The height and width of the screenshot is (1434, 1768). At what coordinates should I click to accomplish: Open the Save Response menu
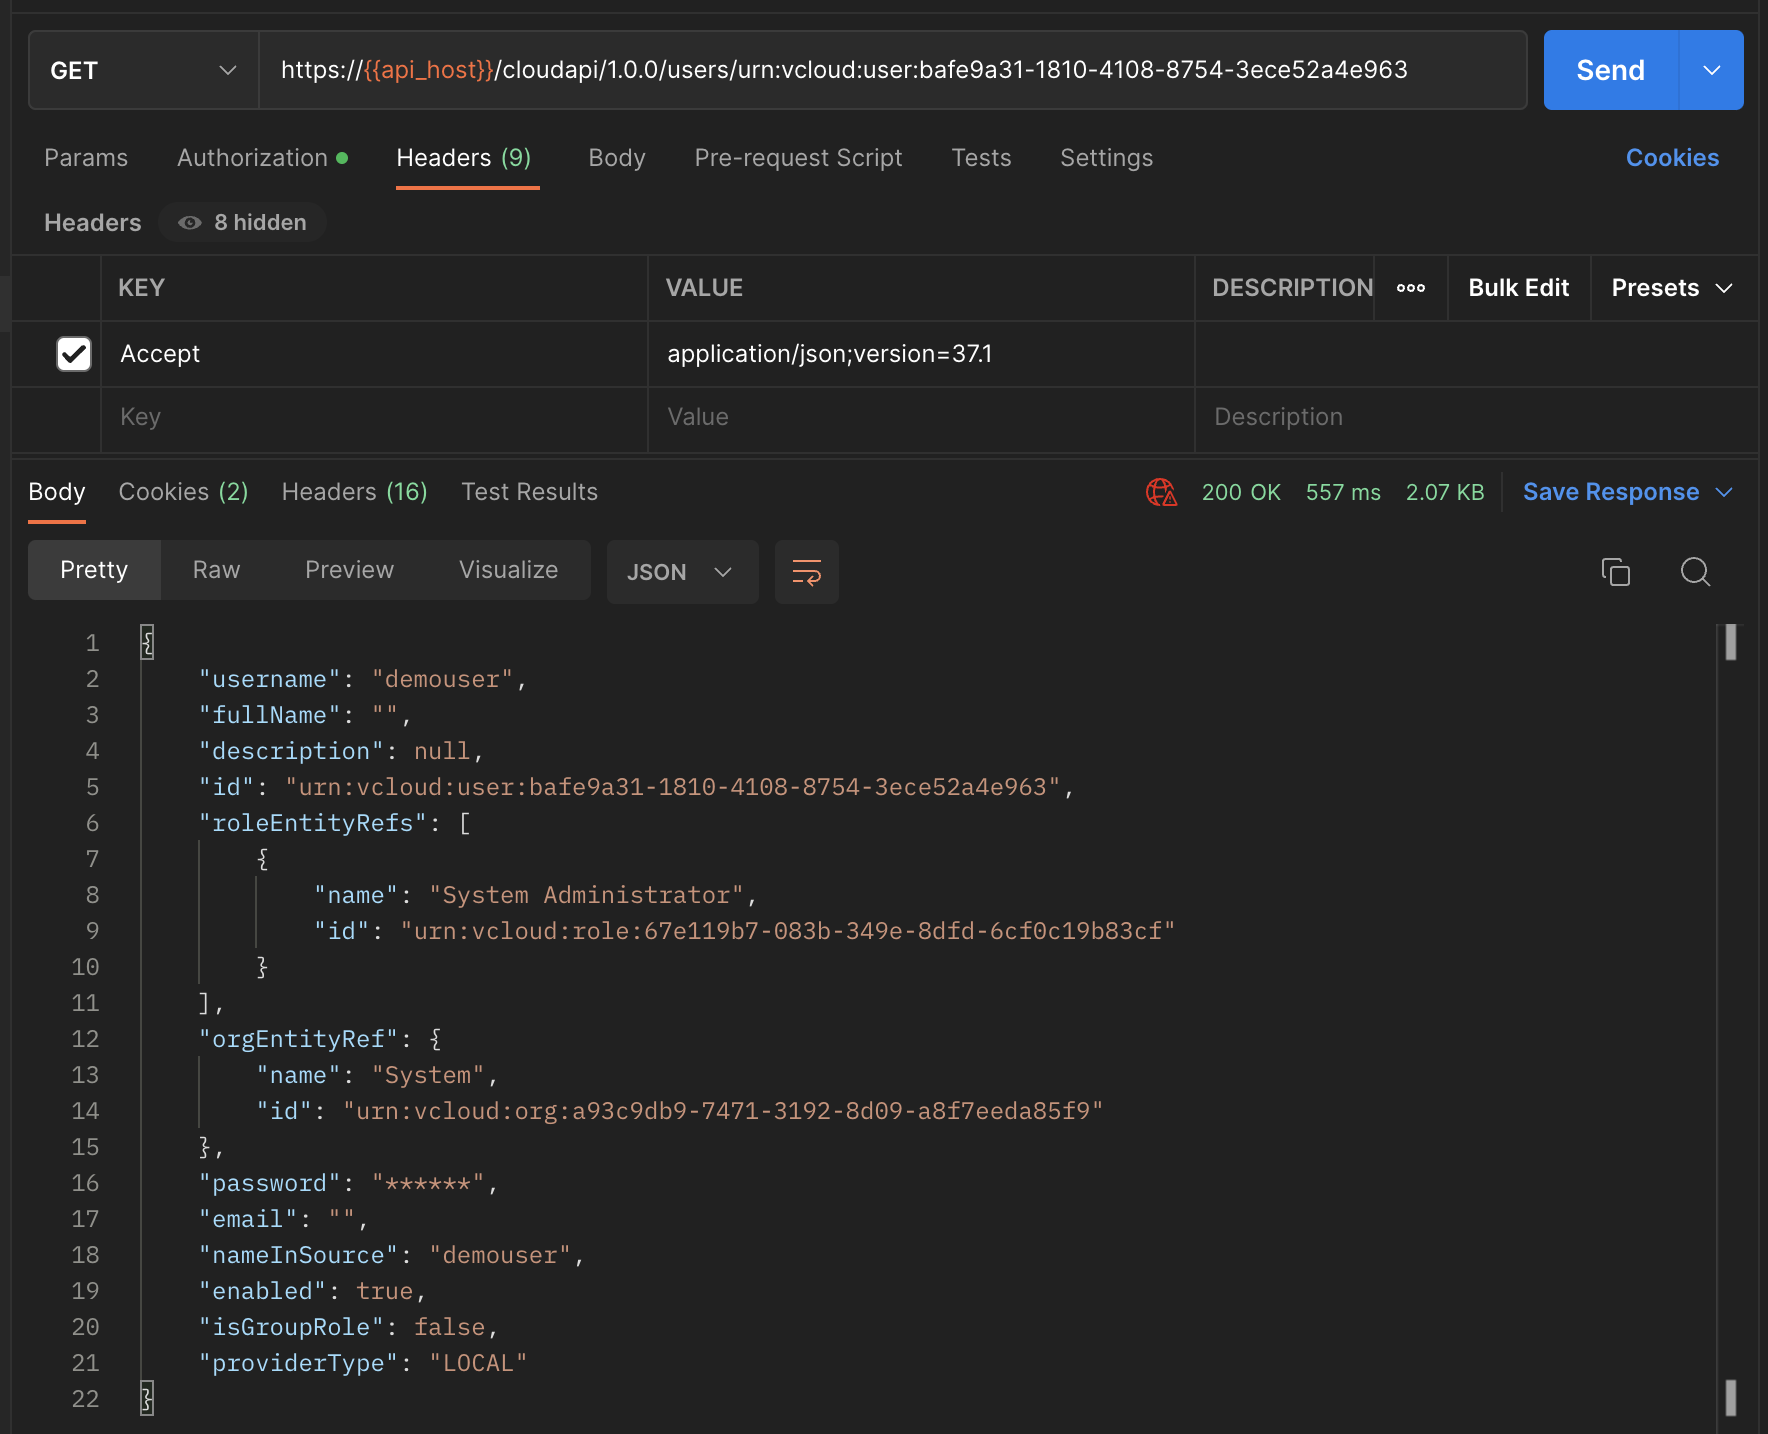(1626, 492)
